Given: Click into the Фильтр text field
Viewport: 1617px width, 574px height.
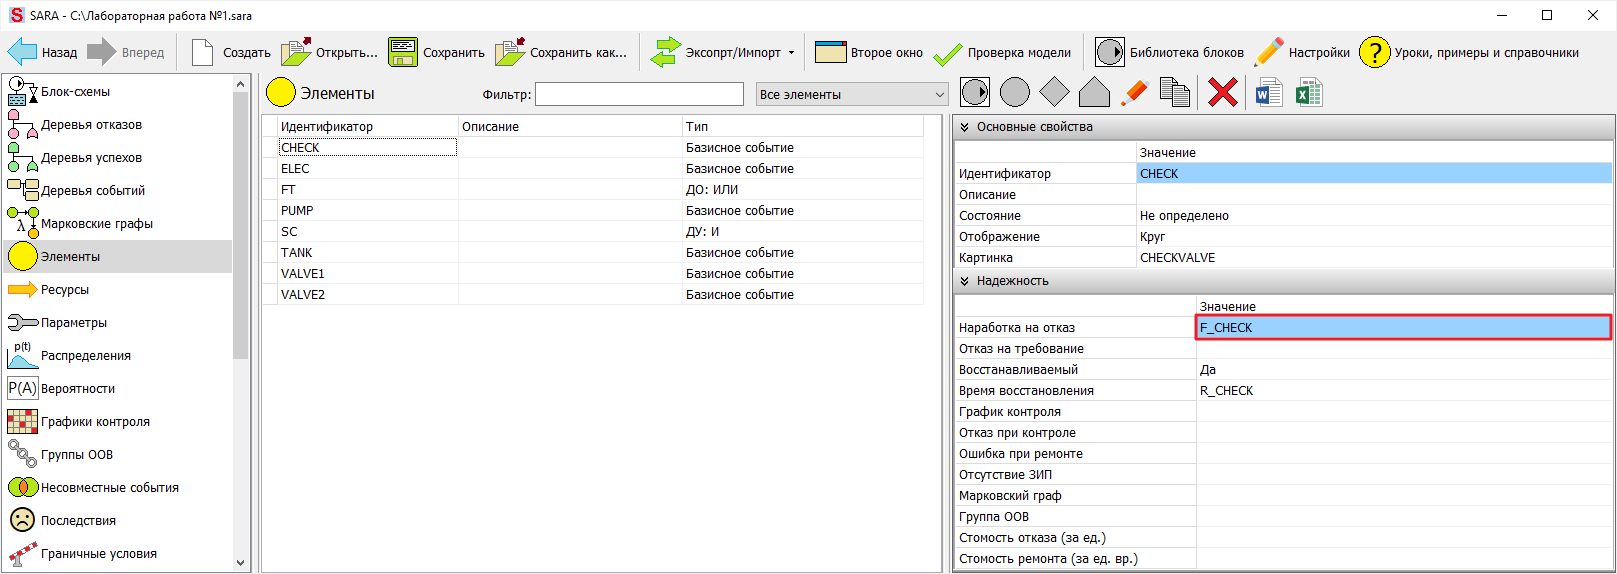Looking at the screenshot, I should coord(639,94).
